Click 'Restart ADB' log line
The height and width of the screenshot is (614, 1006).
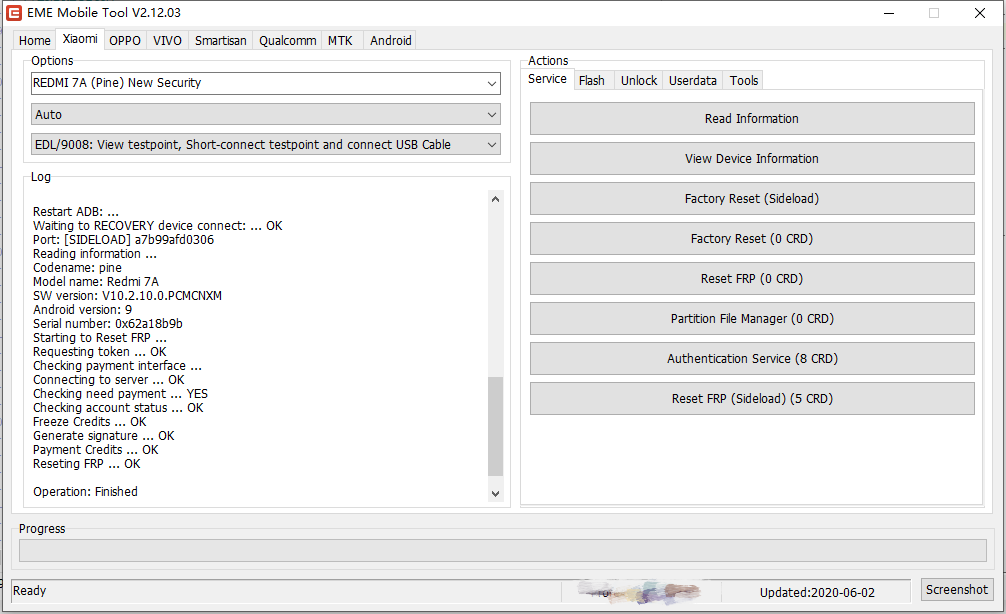point(76,212)
